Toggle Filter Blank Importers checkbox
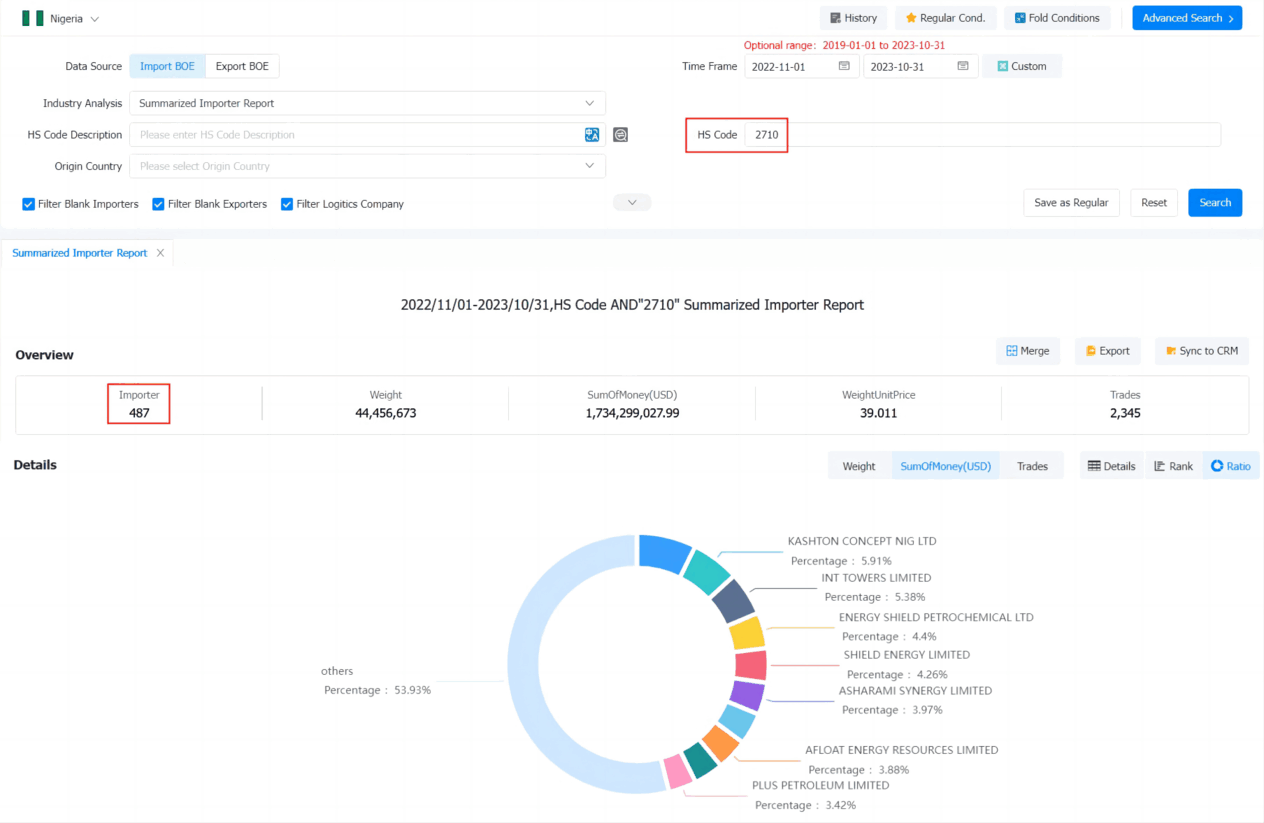Screen dimensions: 1264x823 pyautogui.click(x=28, y=204)
